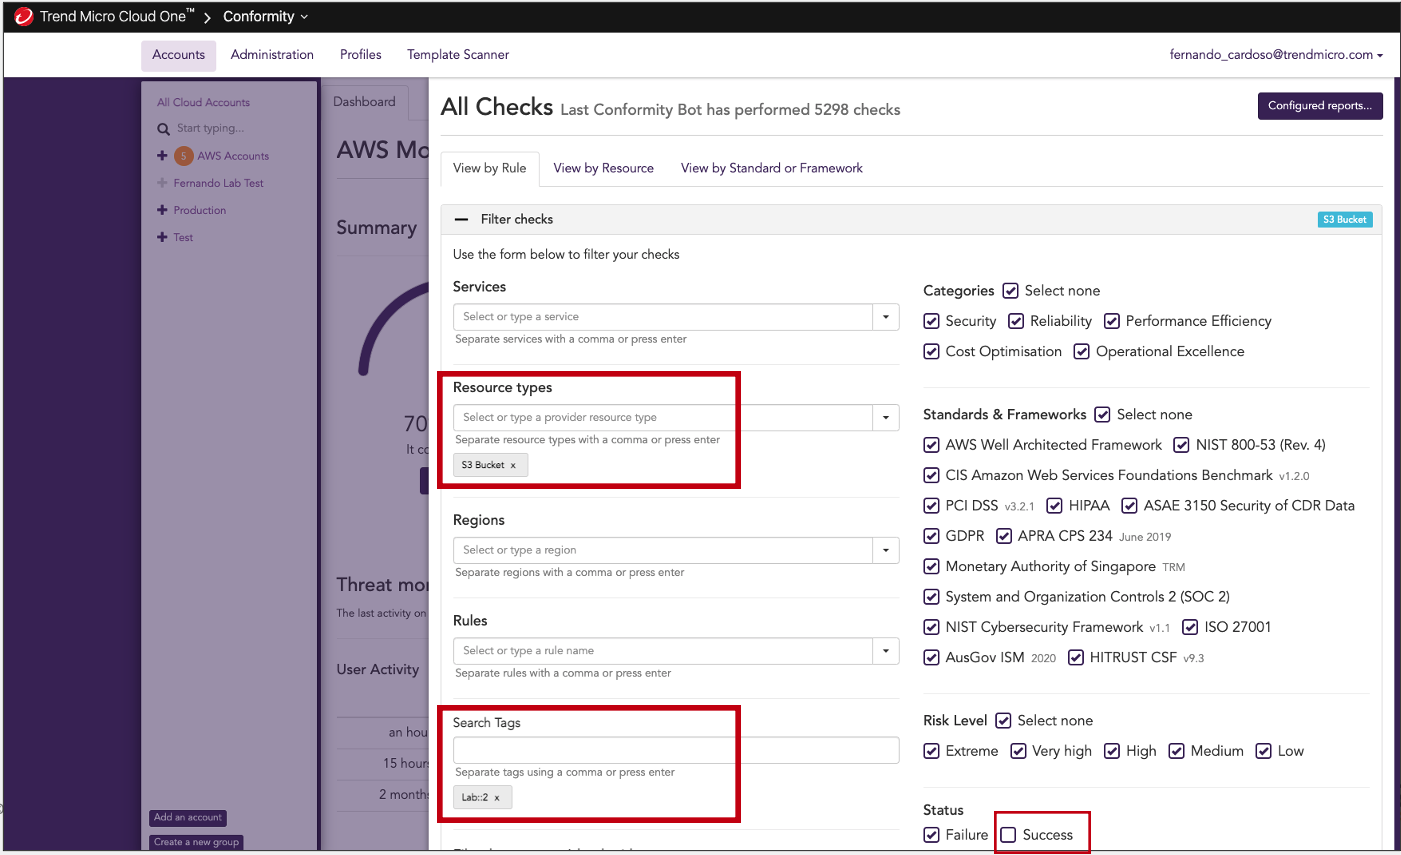Uncheck System and Organization Controls 2
The image size is (1401, 855).
(x=932, y=597)
